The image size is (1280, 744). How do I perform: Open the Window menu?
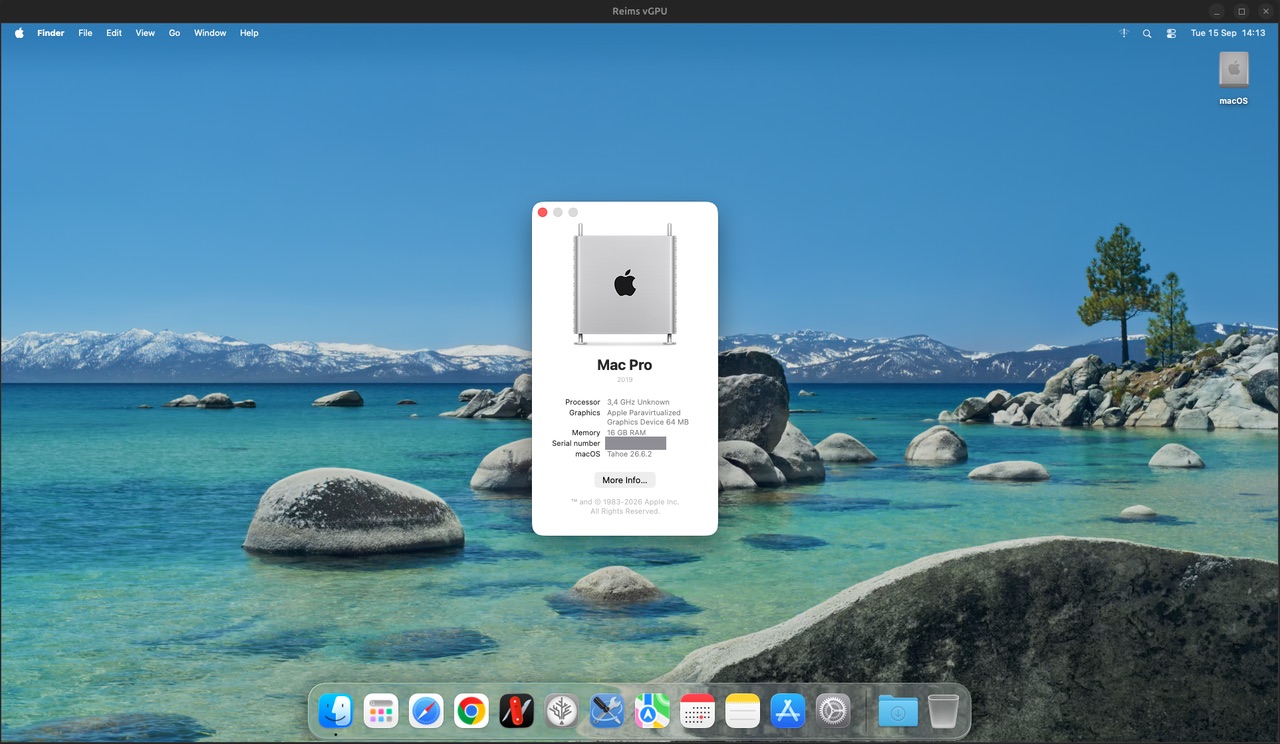(210, 33)
